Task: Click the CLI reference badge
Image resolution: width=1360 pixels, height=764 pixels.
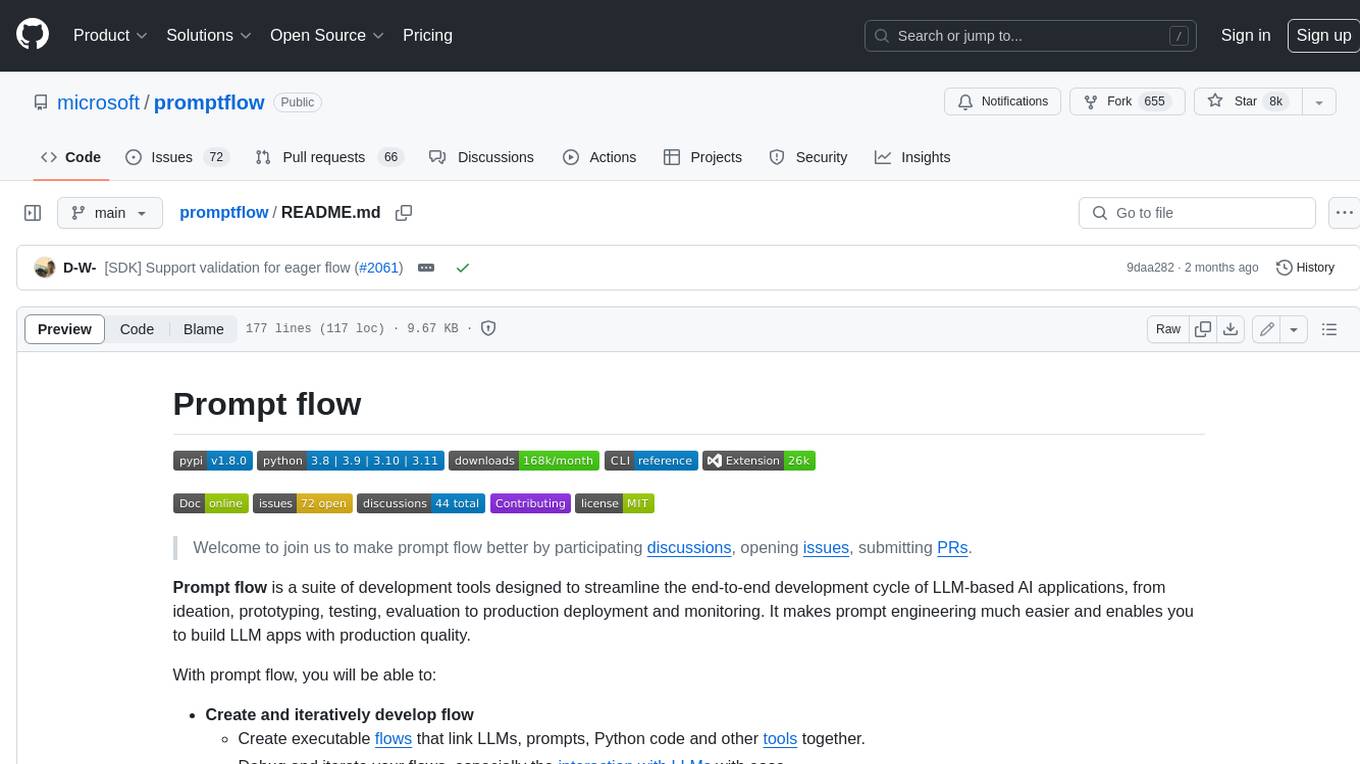Action: (x=651, y=461)
